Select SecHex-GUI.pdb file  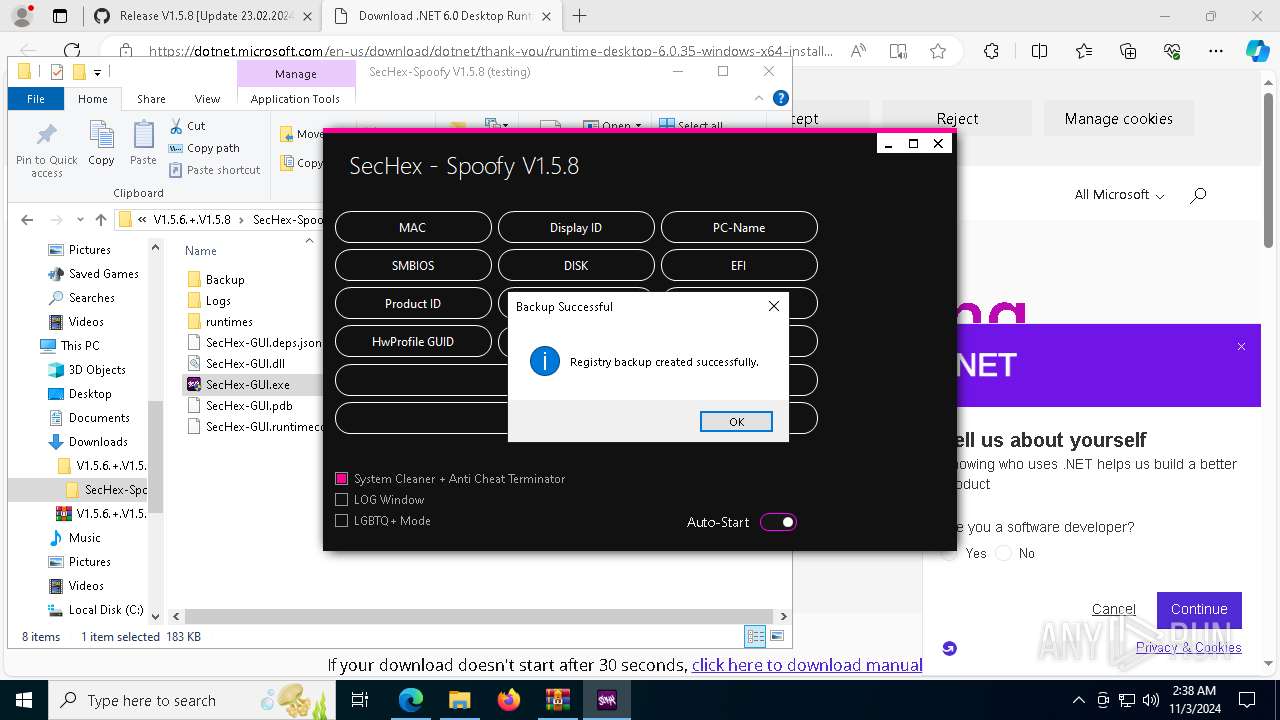point(248,405)
